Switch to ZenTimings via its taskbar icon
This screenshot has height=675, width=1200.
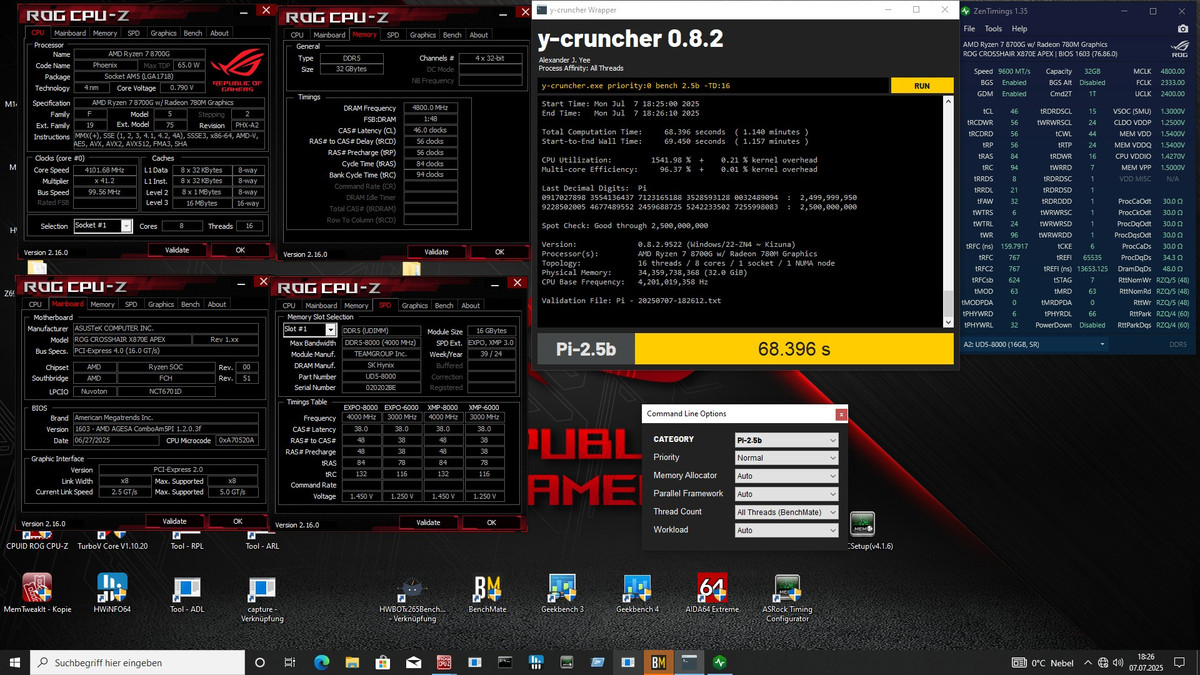[719, 662]
